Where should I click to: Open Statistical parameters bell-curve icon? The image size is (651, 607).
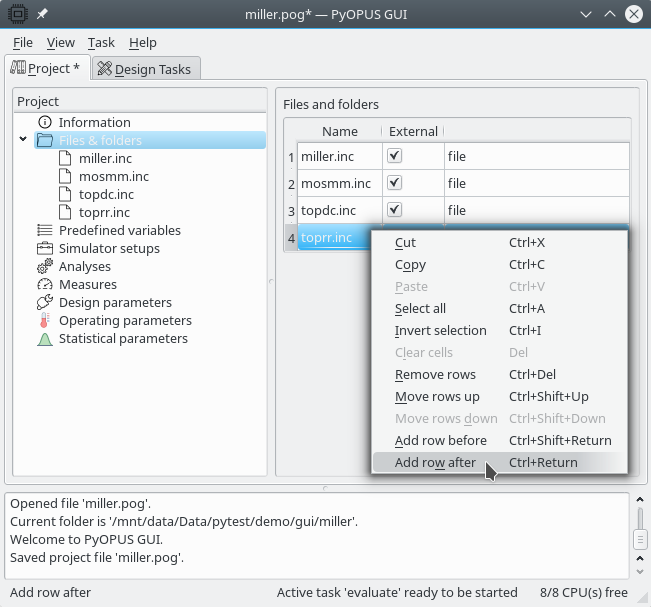[x=44, y=339]
